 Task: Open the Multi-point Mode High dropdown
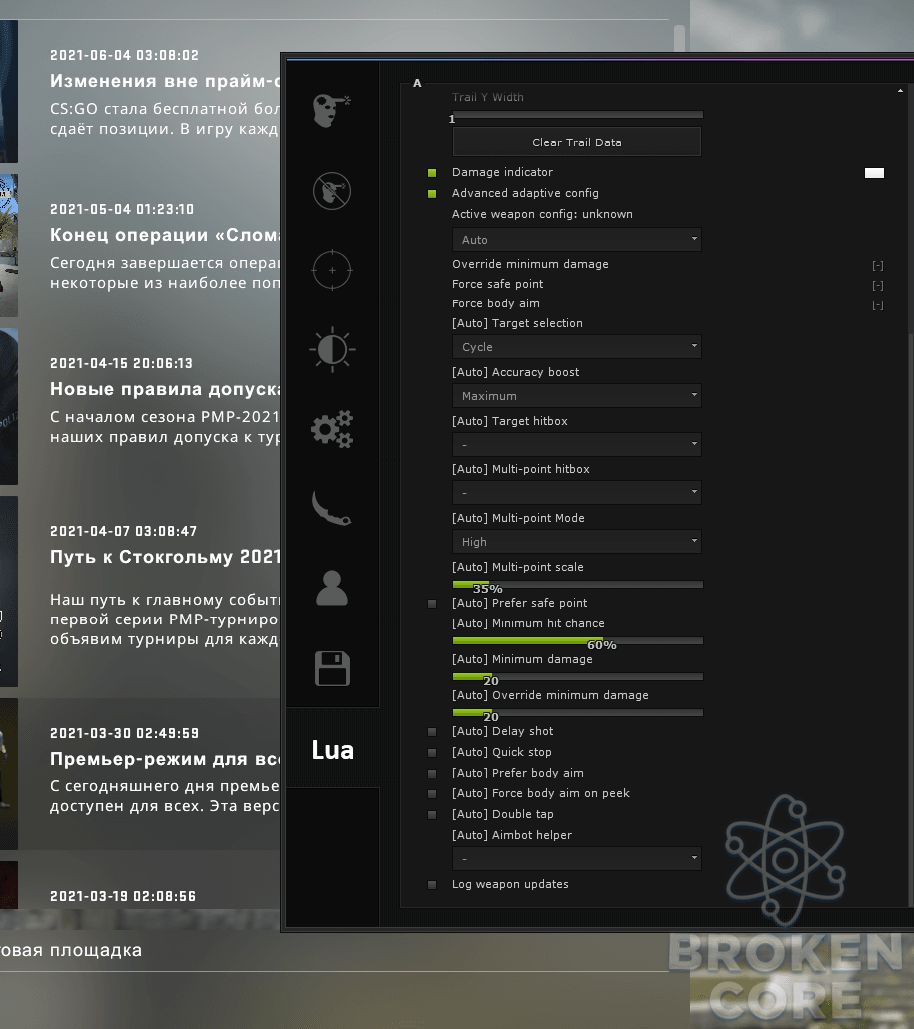[577, 541]
